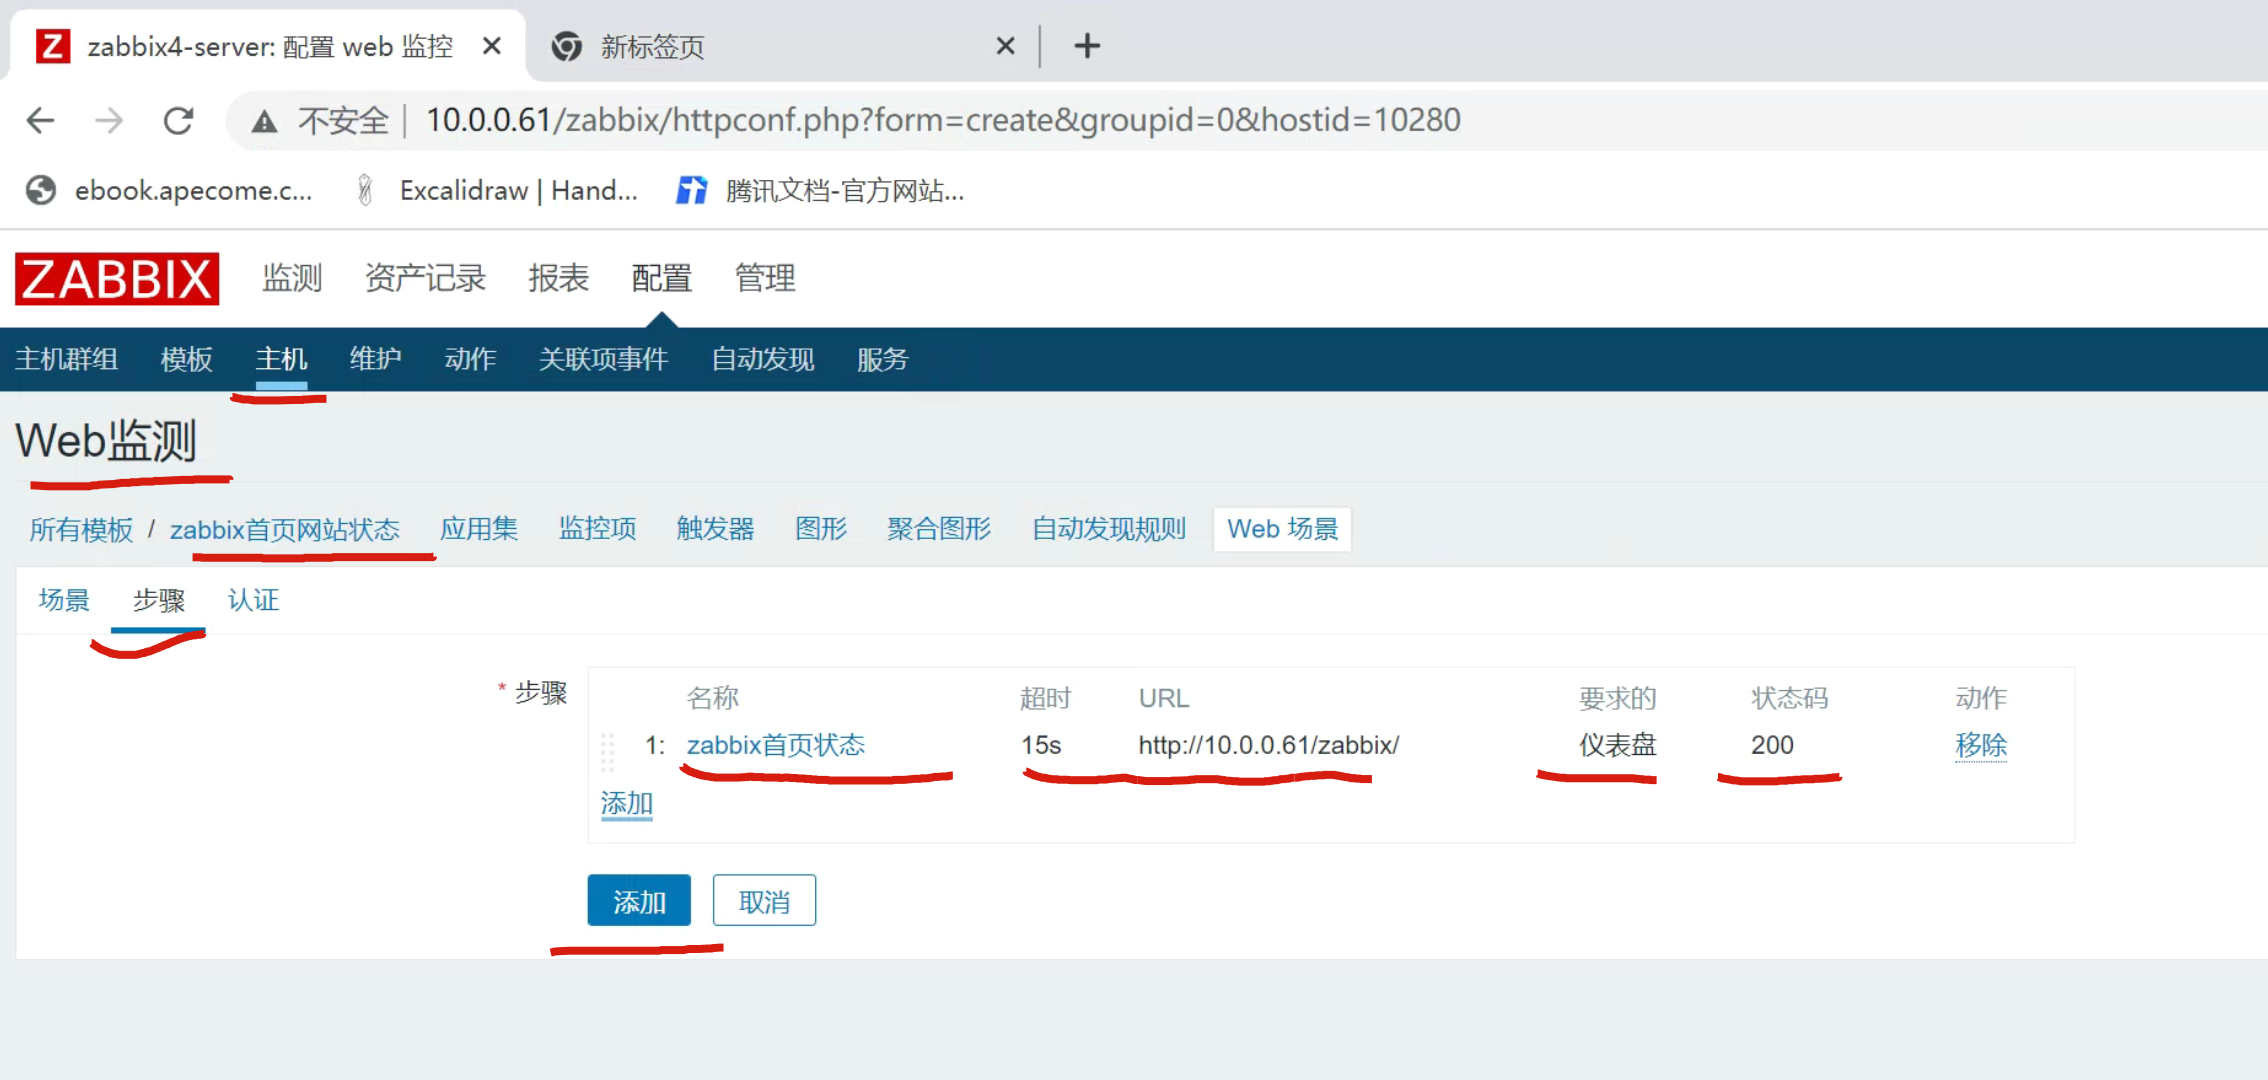Open the 监测 top menu
The height and width of the screenshot is (1080, 2268).
[292, 278]
